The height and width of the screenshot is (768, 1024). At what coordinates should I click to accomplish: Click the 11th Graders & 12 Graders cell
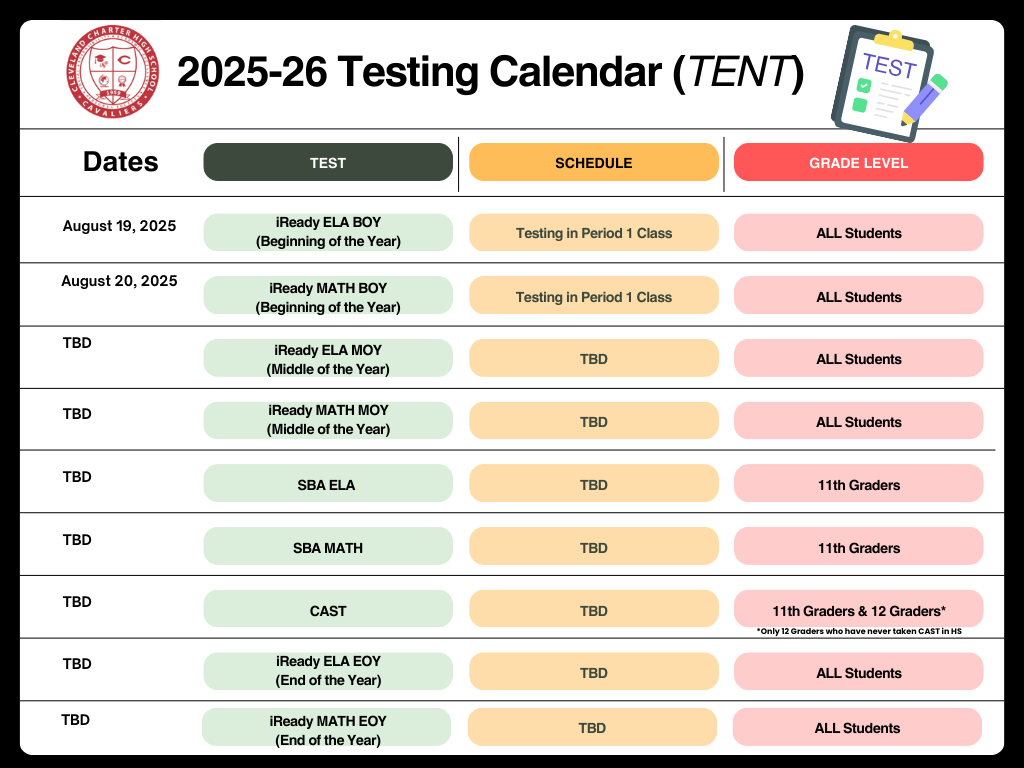[858, 609]
